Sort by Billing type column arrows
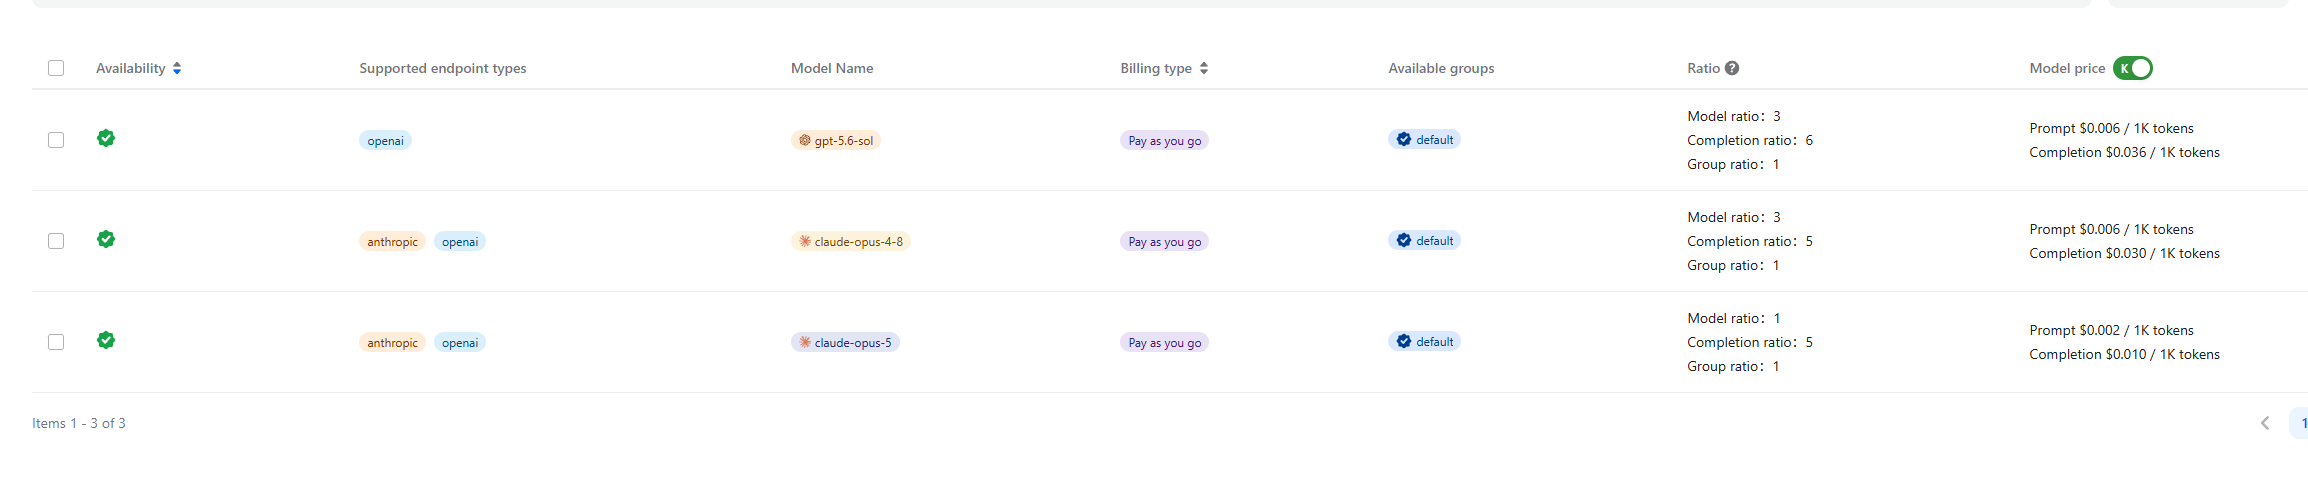The image size is (2308, 499). [x=1204, y=68]
